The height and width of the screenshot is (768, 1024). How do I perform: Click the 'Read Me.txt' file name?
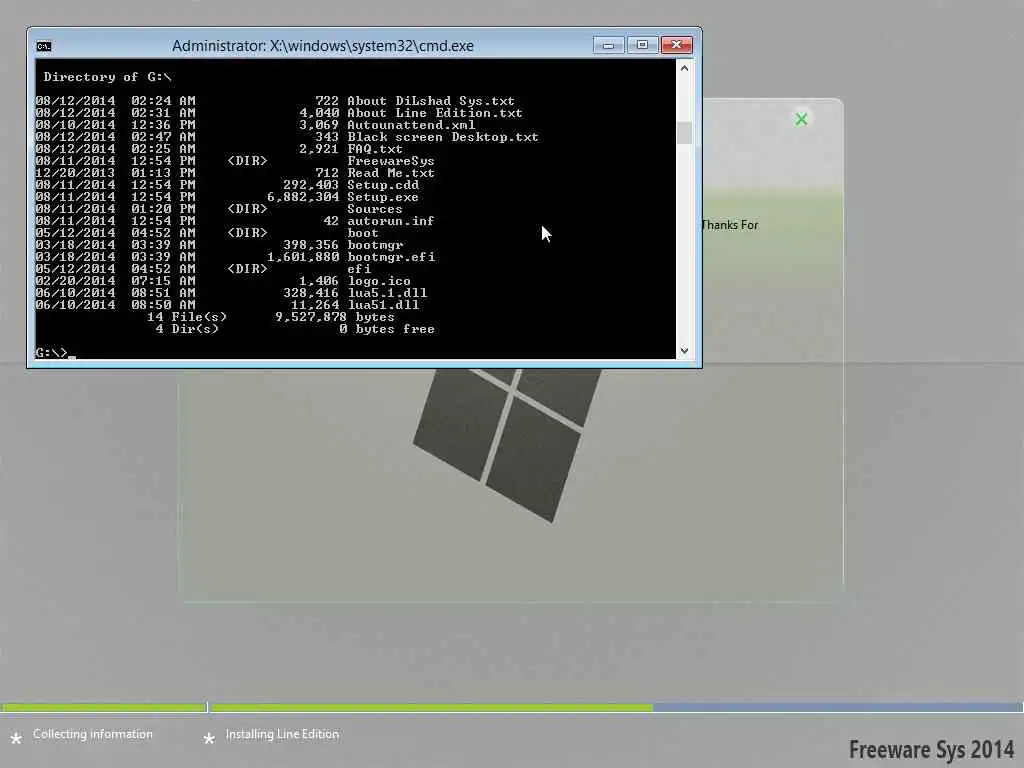(x=391, y=173)
